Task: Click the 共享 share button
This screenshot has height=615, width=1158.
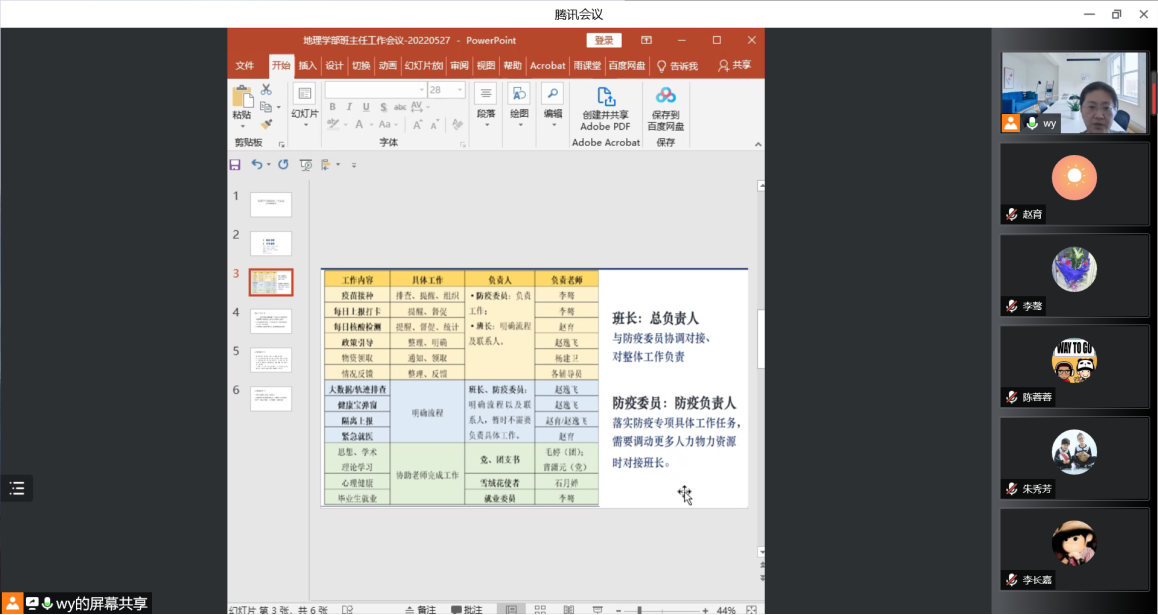Action: pyautogui.click(x=734, y=66)
